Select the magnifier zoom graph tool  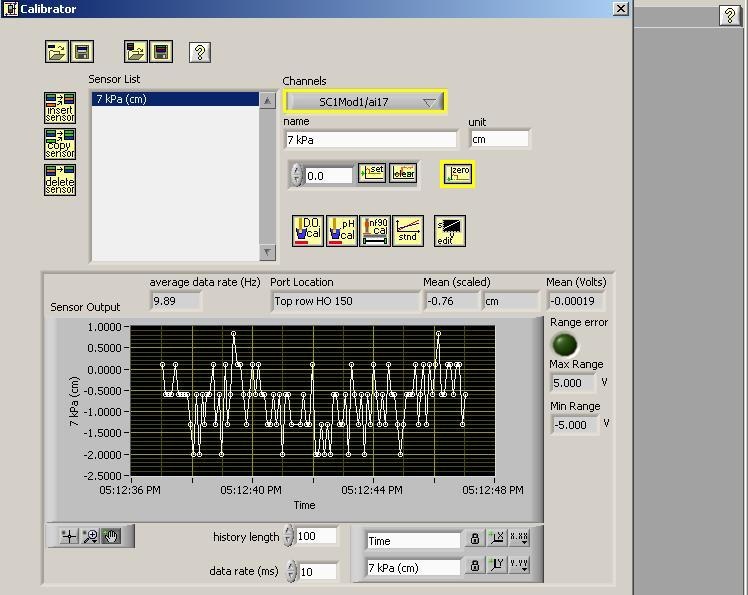tap(90, 536)
